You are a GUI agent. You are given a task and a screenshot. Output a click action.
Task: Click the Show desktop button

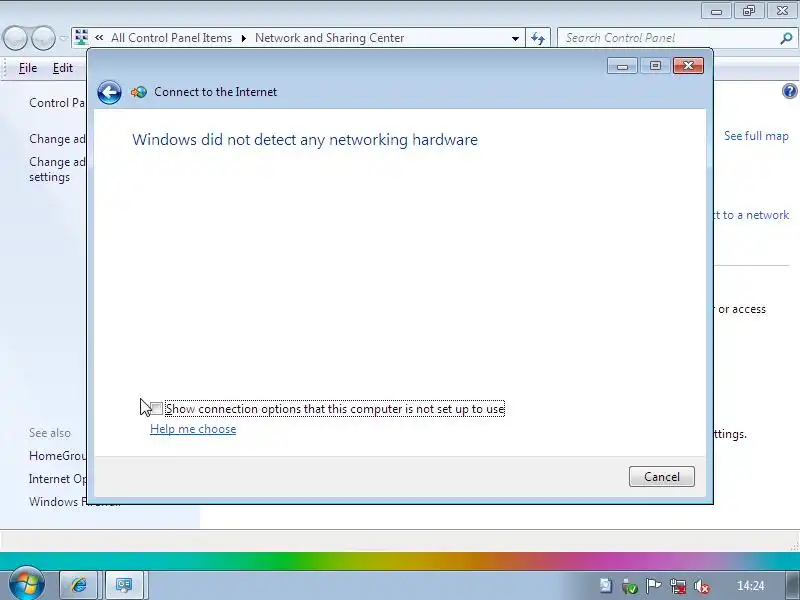click(x=792, y=585)
